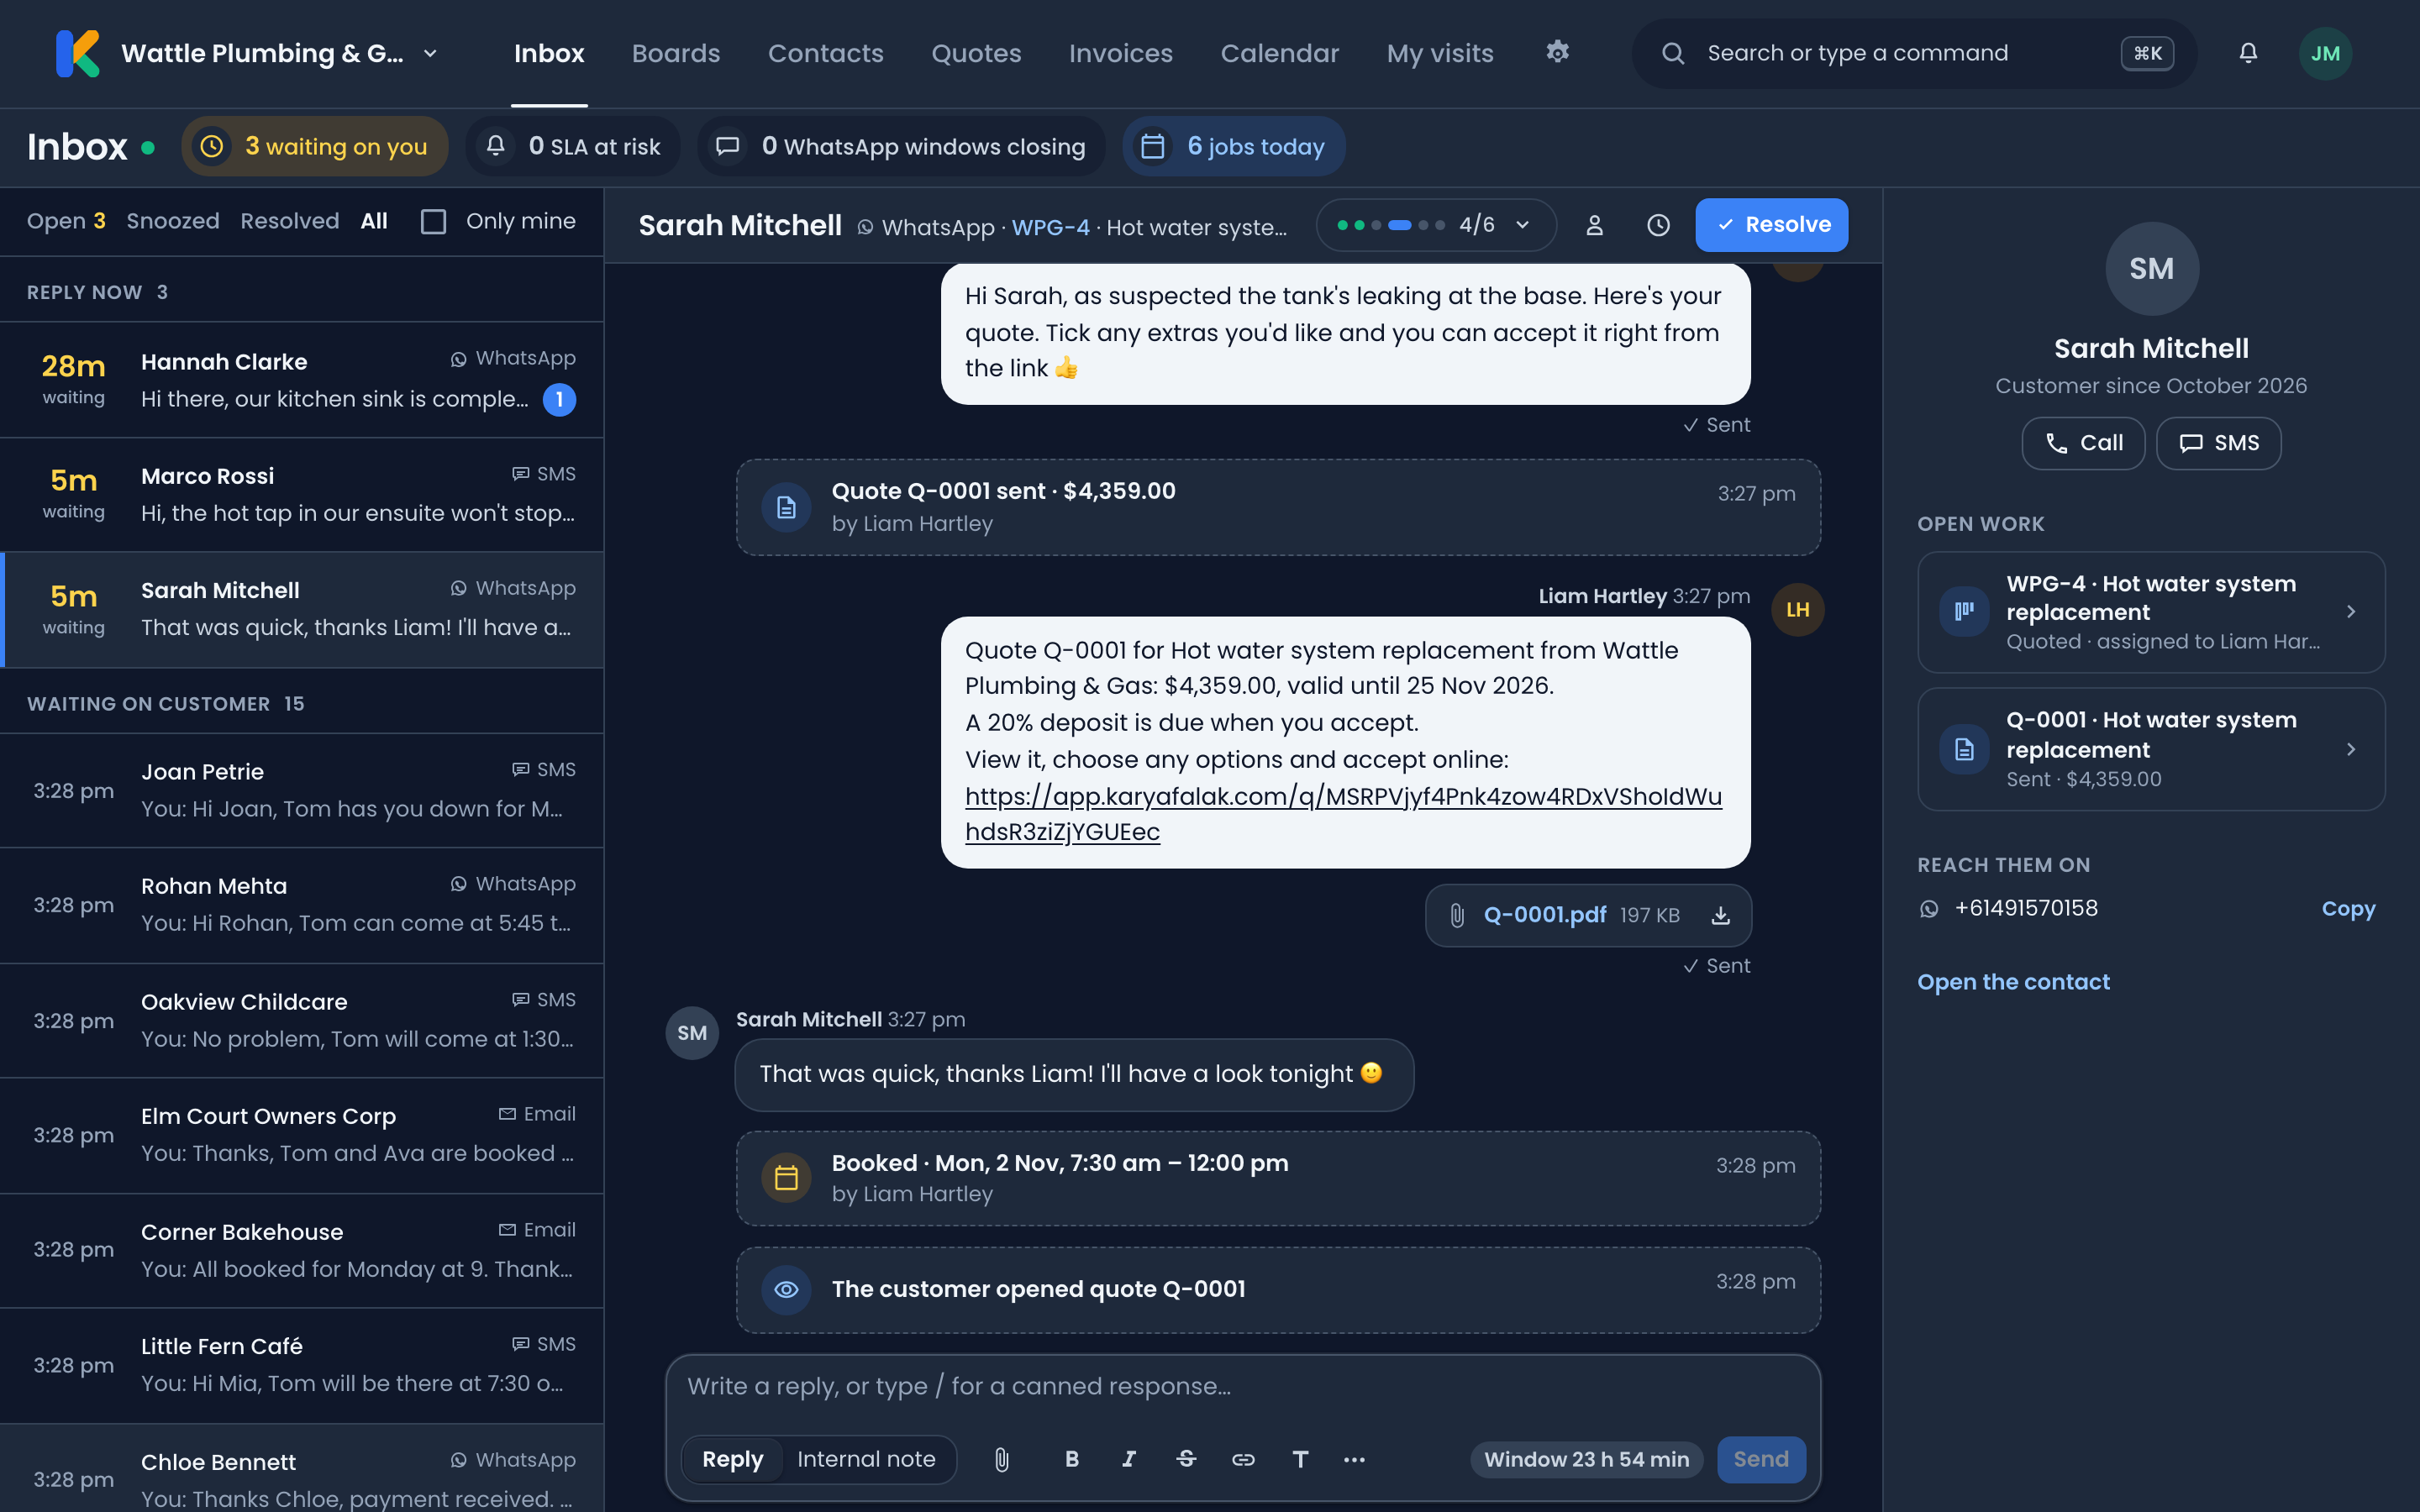Insert a link in the reply
This screenshot has width=2420, height=1512.
tap(1243, 1459)
